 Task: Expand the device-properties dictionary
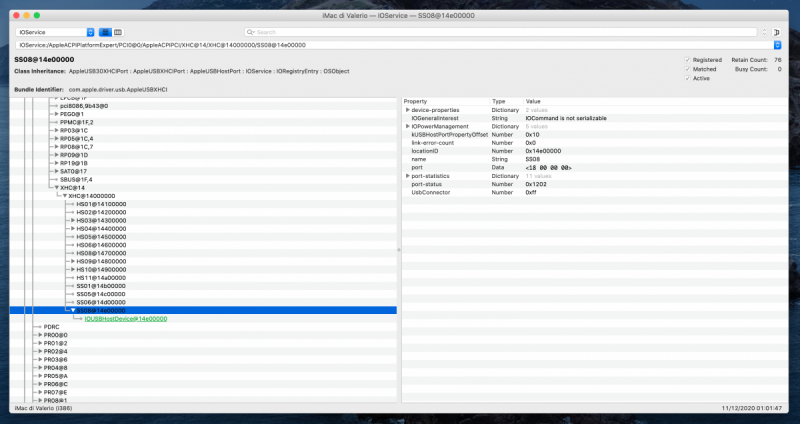click(x=407, y=110)
